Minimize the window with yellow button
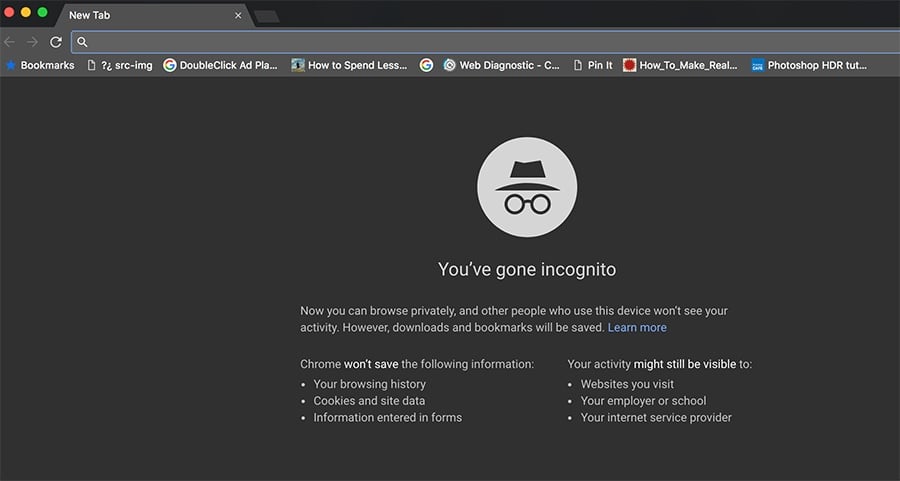Viewport: 900px width, 481px height. coord(26,12)
